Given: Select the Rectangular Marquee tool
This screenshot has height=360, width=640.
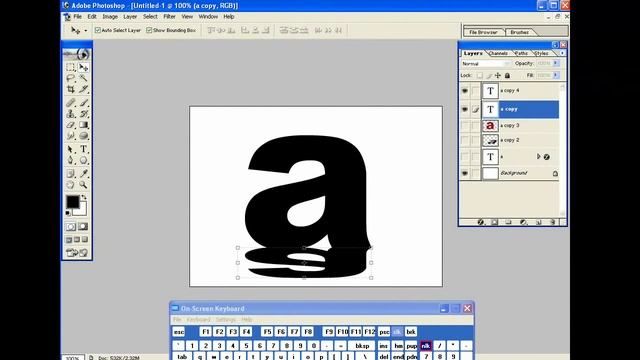Looking at the screenshot, I should [x=71, y=67].
